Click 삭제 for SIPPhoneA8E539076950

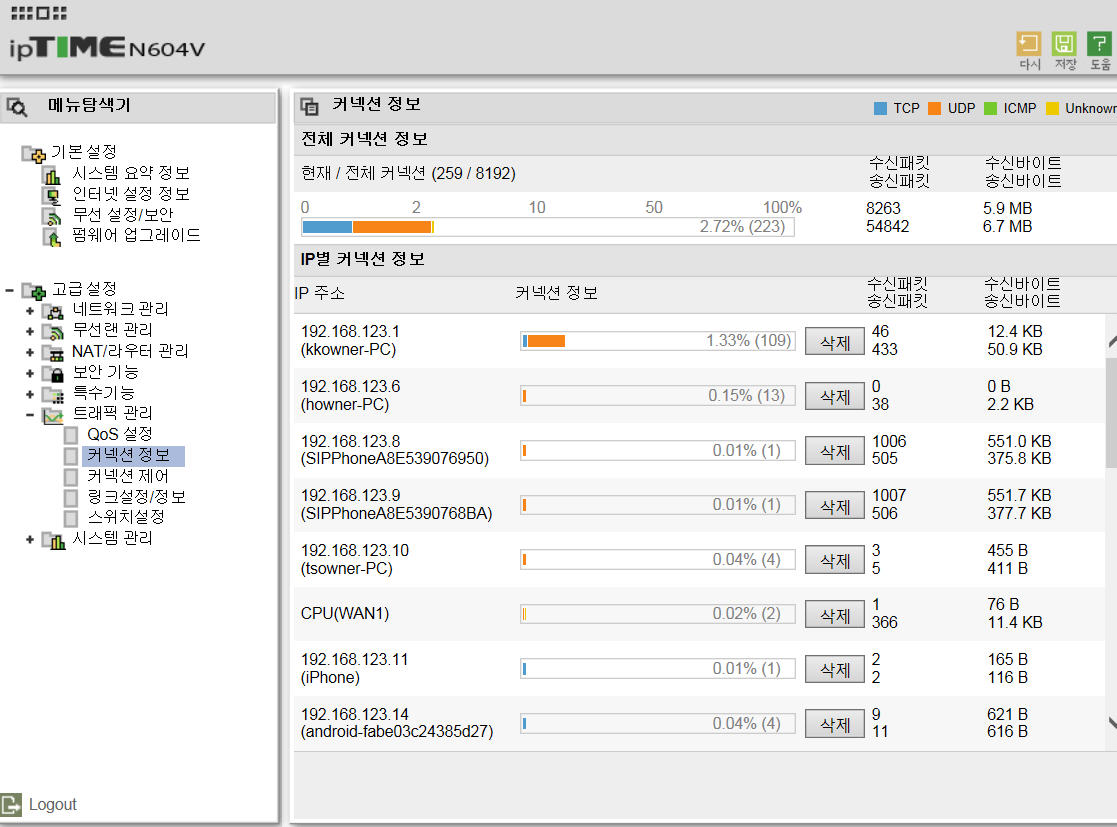click(x=835, y=451)
